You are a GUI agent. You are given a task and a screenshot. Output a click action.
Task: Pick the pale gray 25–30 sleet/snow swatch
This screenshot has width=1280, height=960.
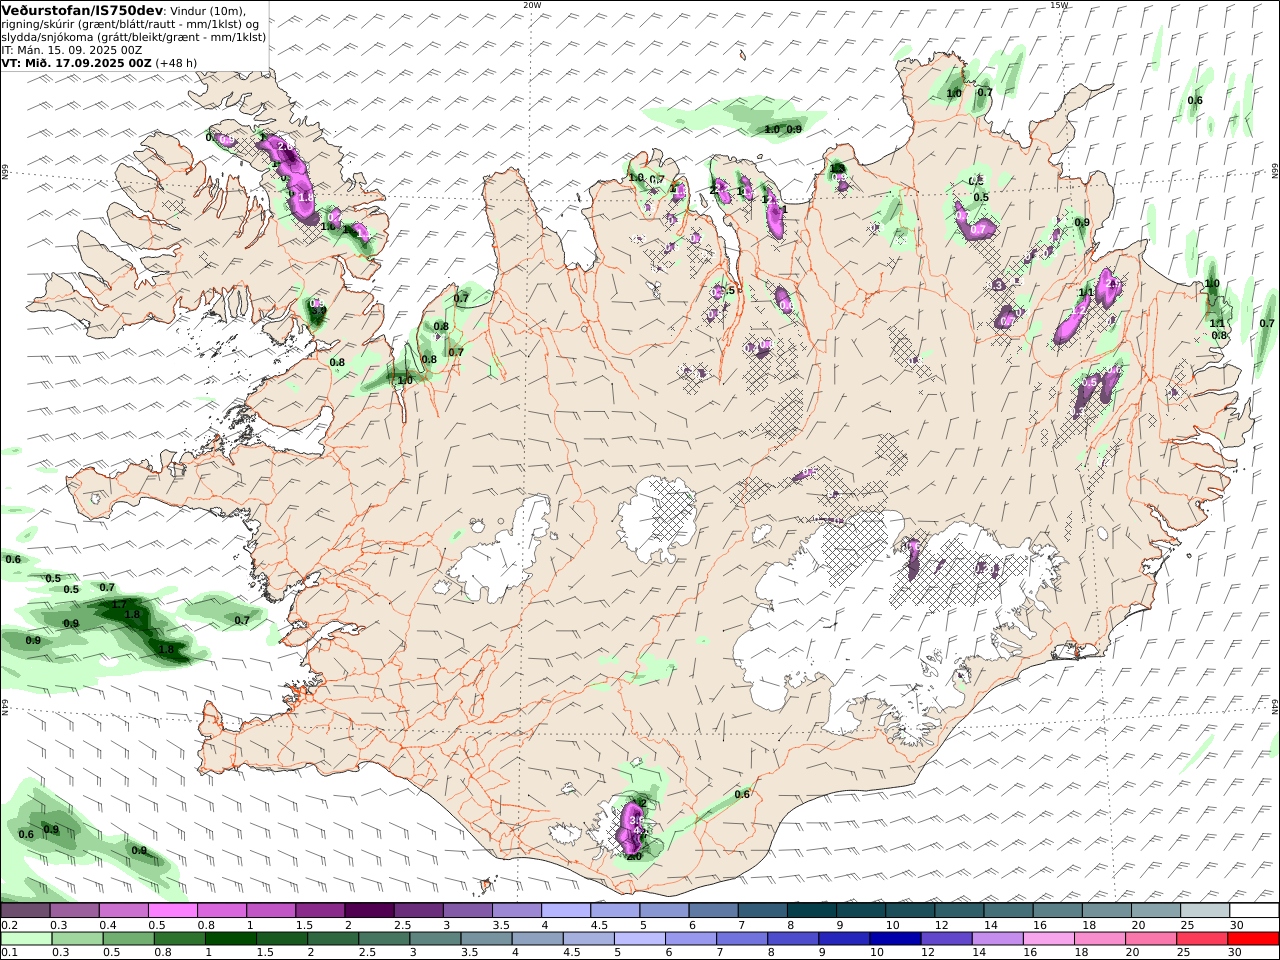pyautogui.click(x=1204, y=910)
